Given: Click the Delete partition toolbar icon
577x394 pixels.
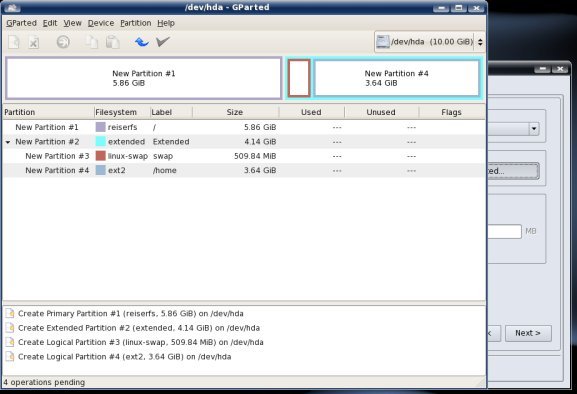Looking at the screenshot, I should (33, 42).
